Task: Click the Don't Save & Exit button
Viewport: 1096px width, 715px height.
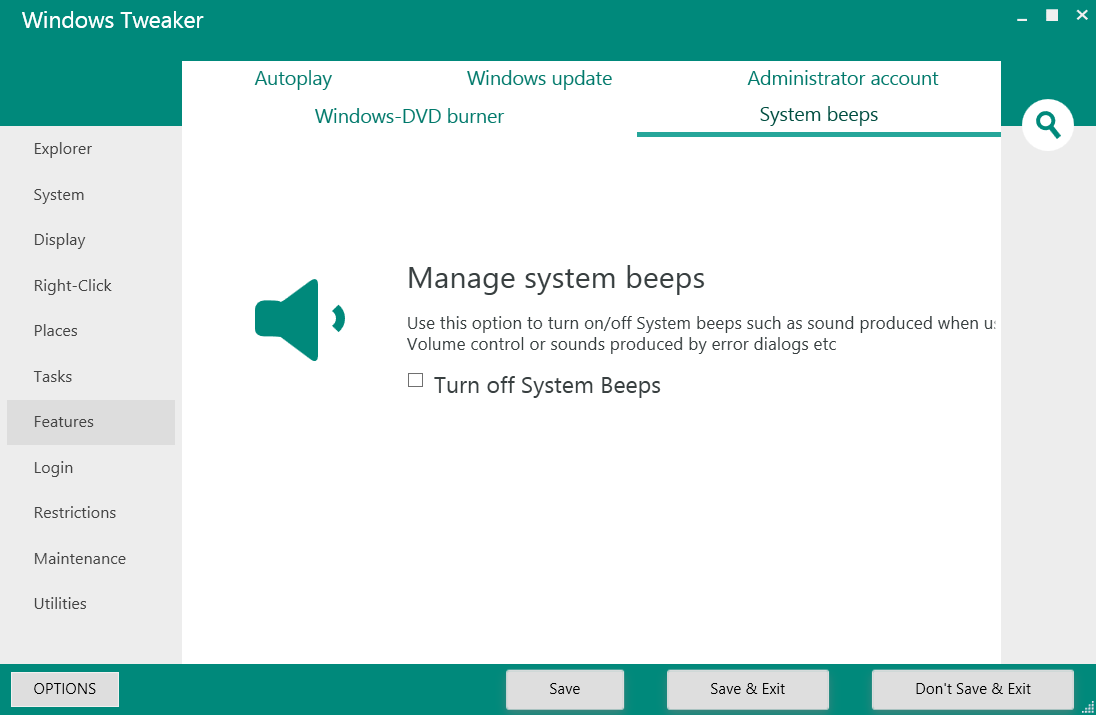Action: coord(972,689)
